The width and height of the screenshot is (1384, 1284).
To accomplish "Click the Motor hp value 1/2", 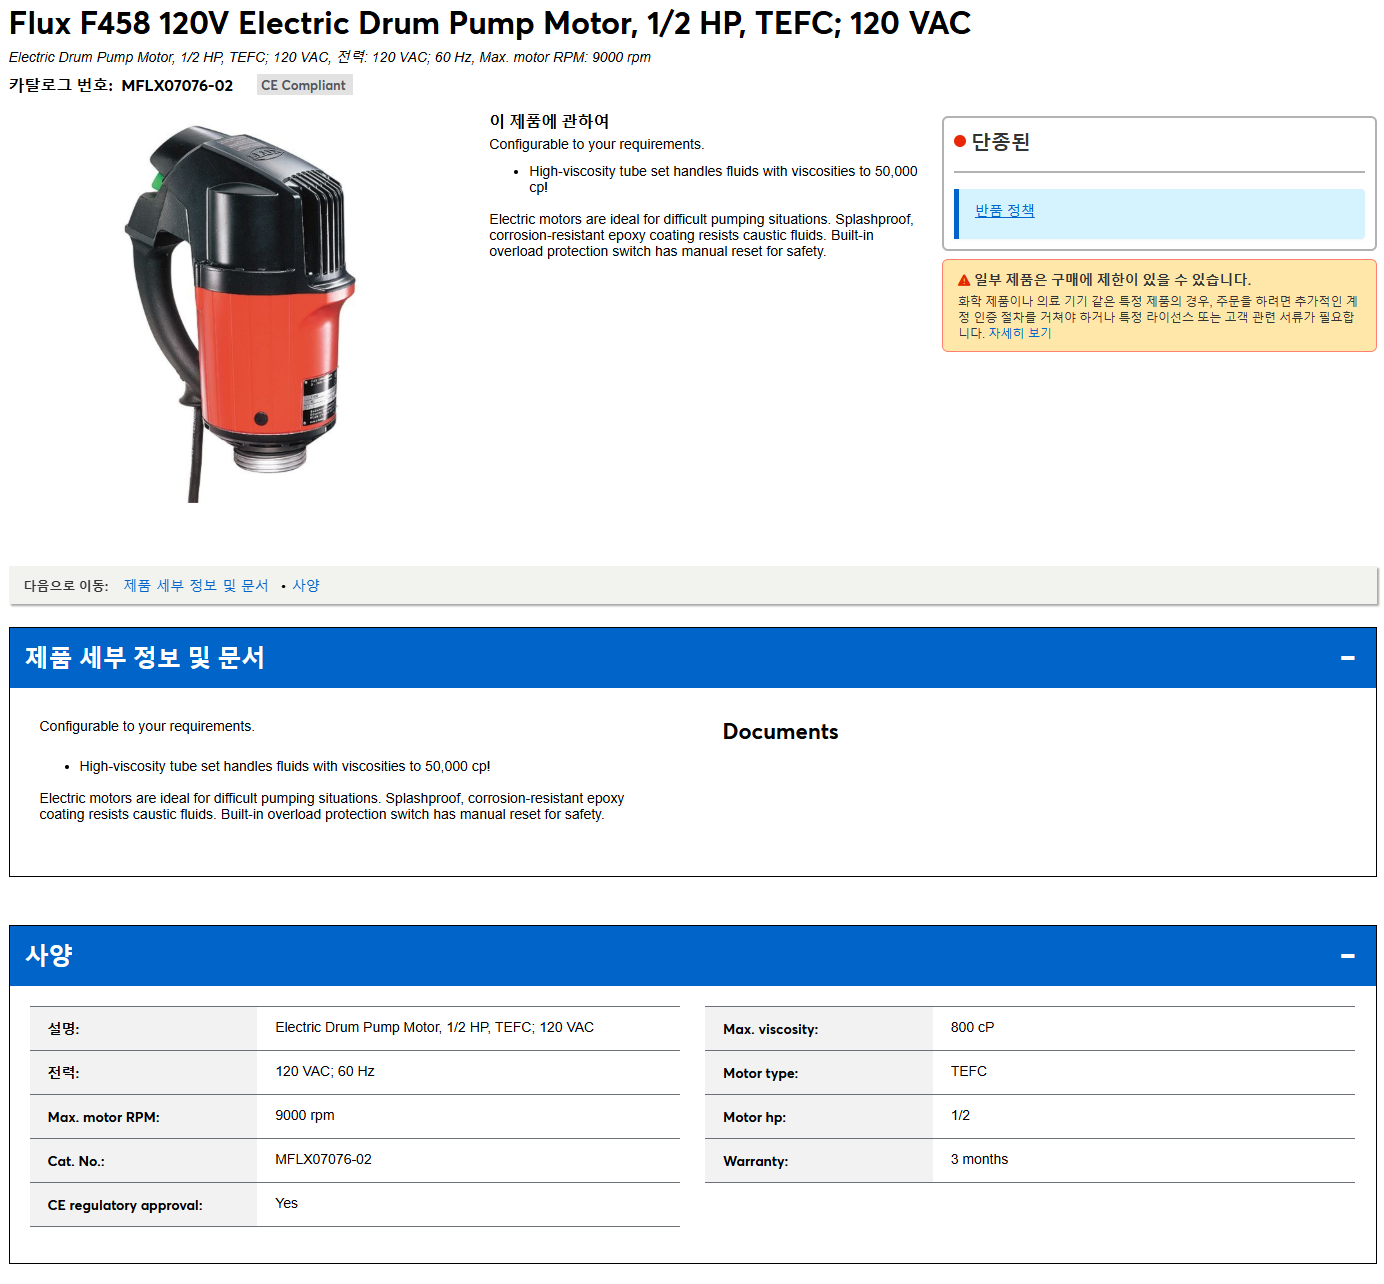I will (960, 1116).
